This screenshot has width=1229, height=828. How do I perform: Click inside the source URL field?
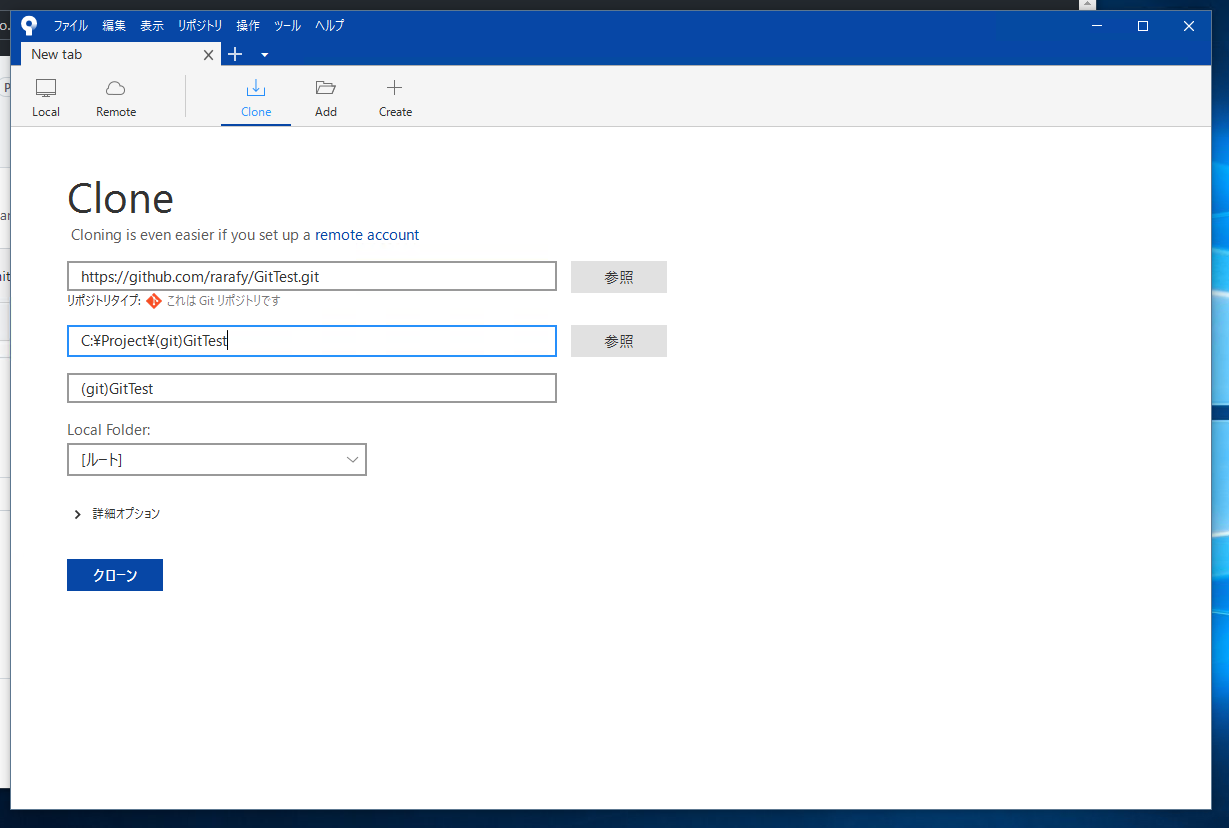pyautogui.click(x=311, y=276)
